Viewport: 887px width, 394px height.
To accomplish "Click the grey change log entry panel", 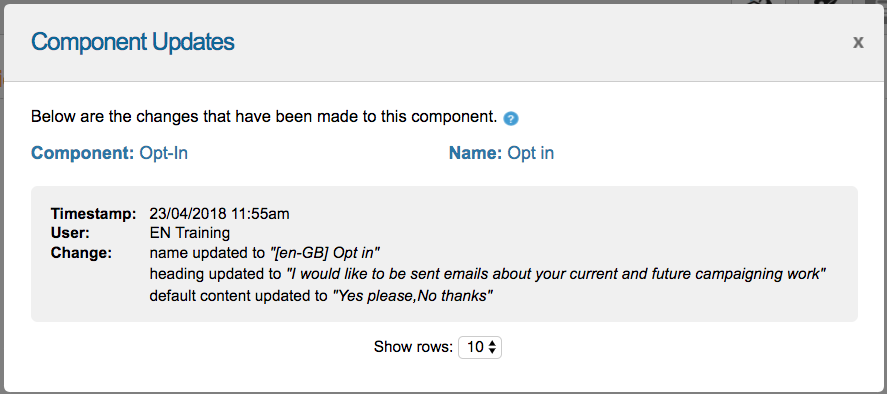I will click(x=444, y=254).
